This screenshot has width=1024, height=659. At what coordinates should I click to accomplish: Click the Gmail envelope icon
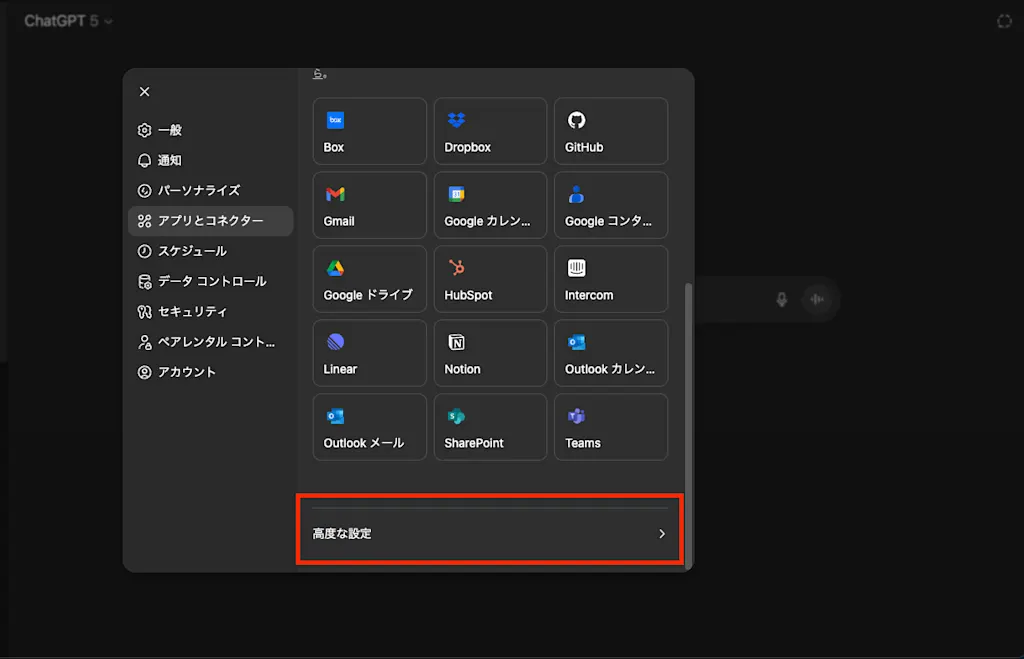[335, 194]
